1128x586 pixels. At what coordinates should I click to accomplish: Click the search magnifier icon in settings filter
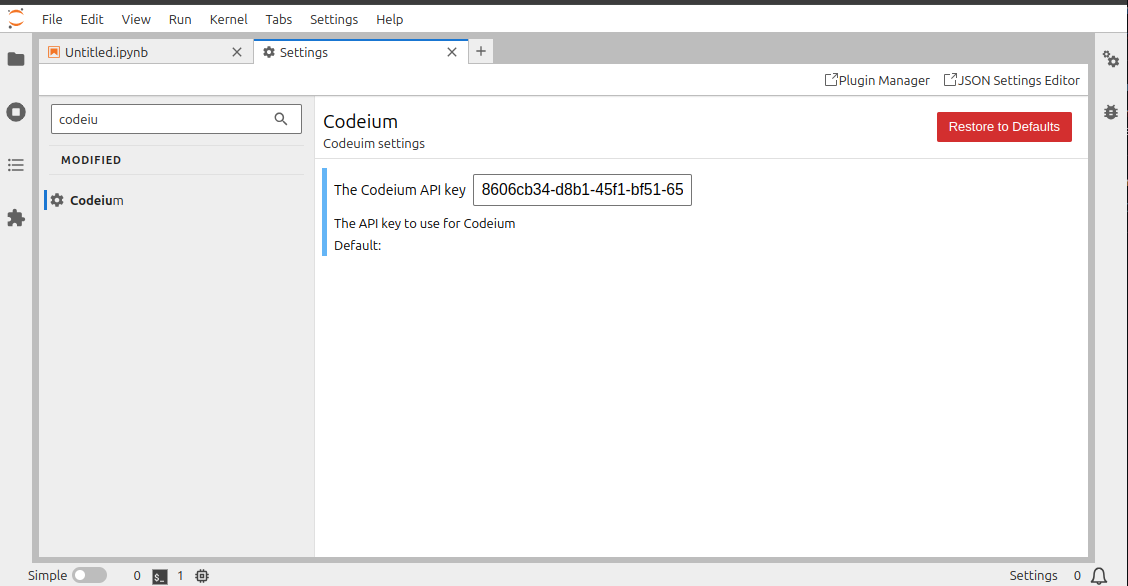pyautogui.click(x=281, y=119)
